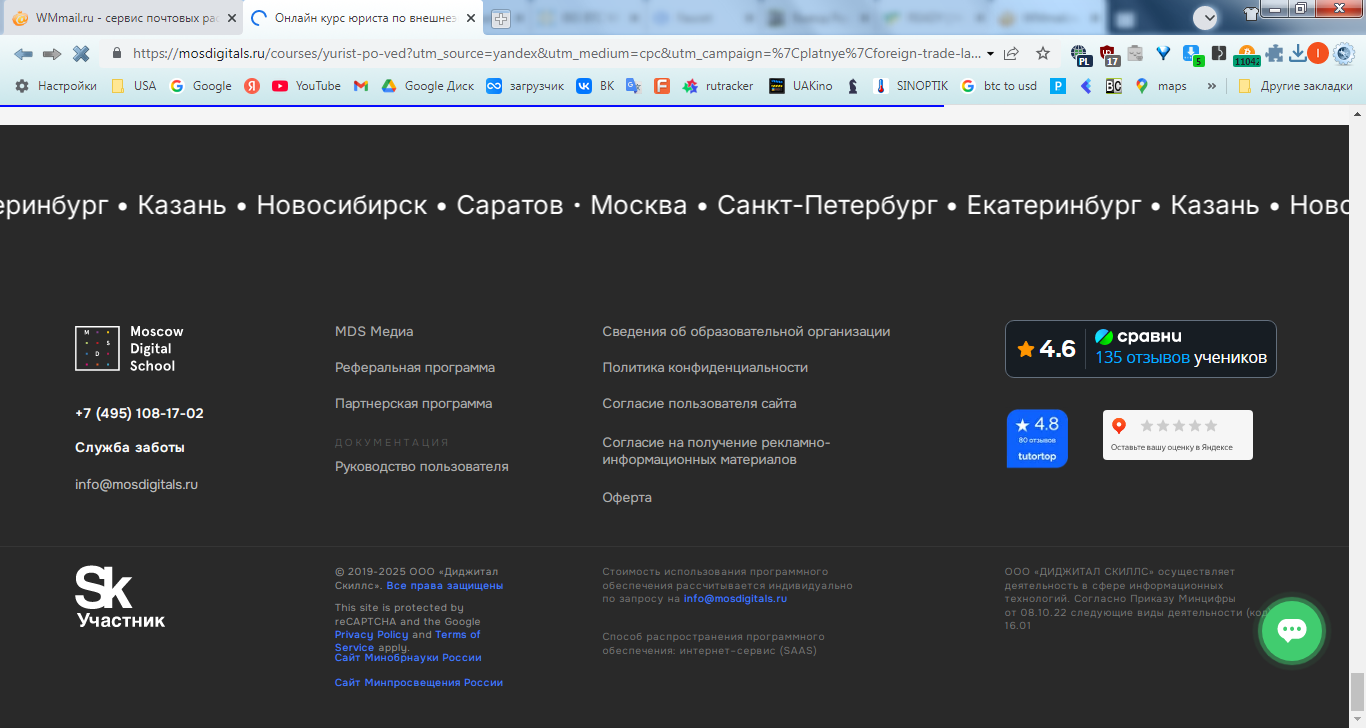Open the orange profile avatar
This screenshot has width=1366, height=728.
coord(1318,53)
